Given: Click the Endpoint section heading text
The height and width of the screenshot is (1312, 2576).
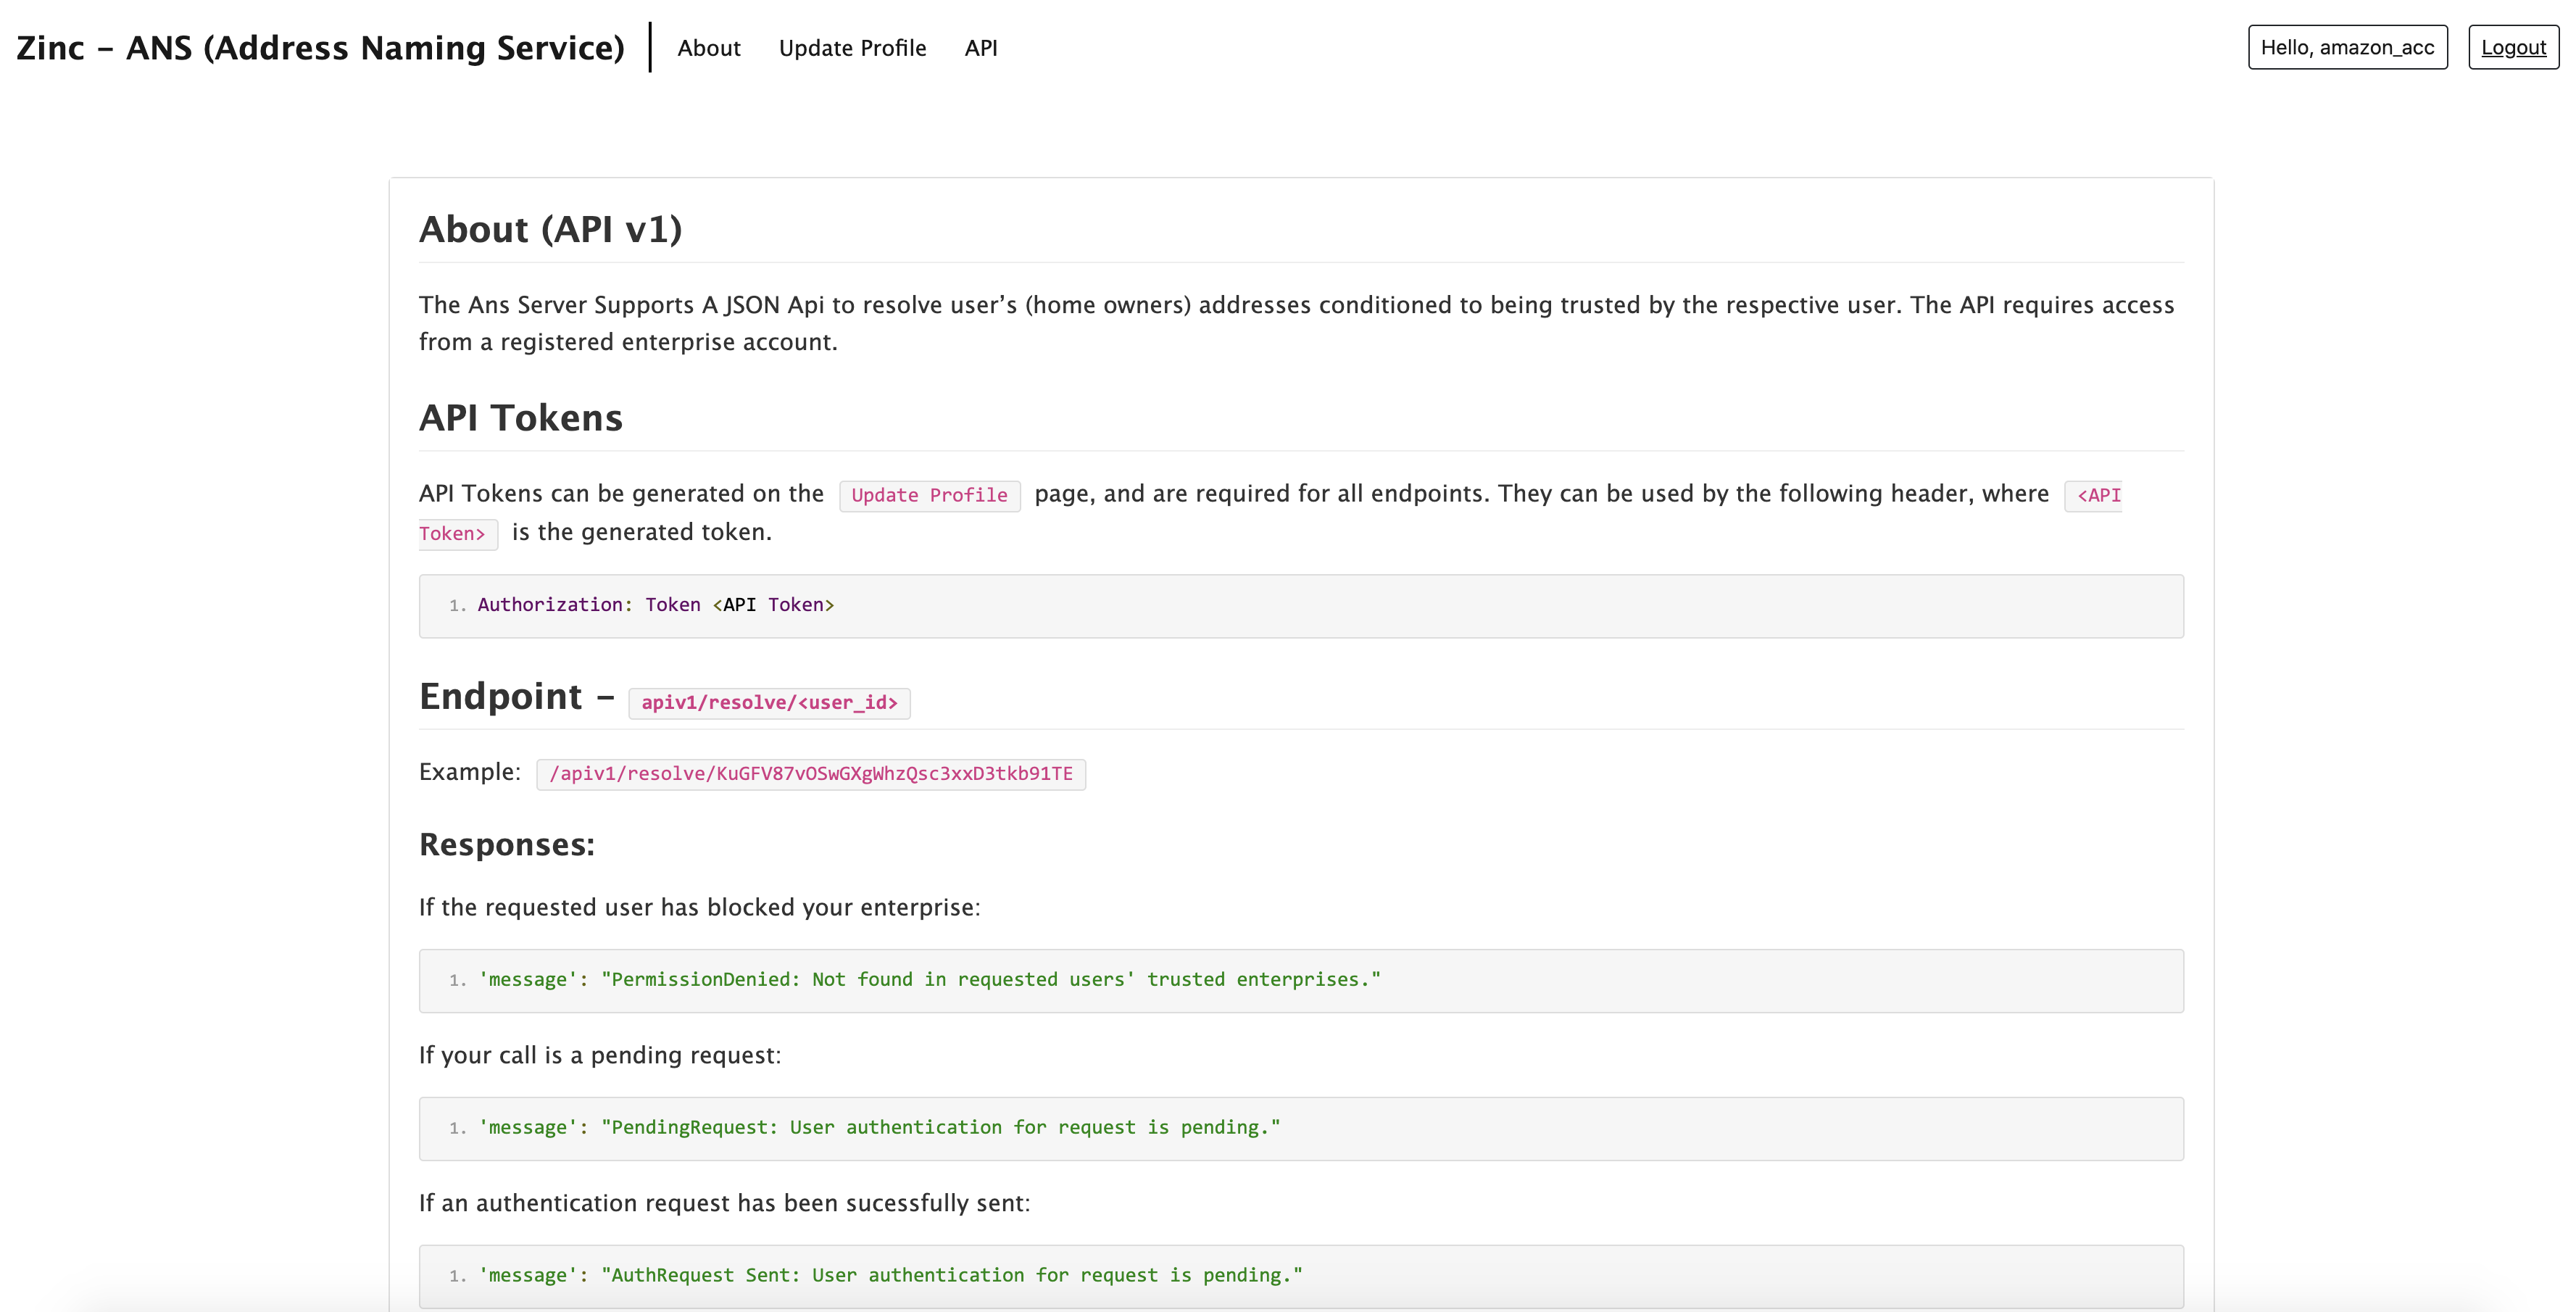Looking at the screenshot, I should click(500, 697).
